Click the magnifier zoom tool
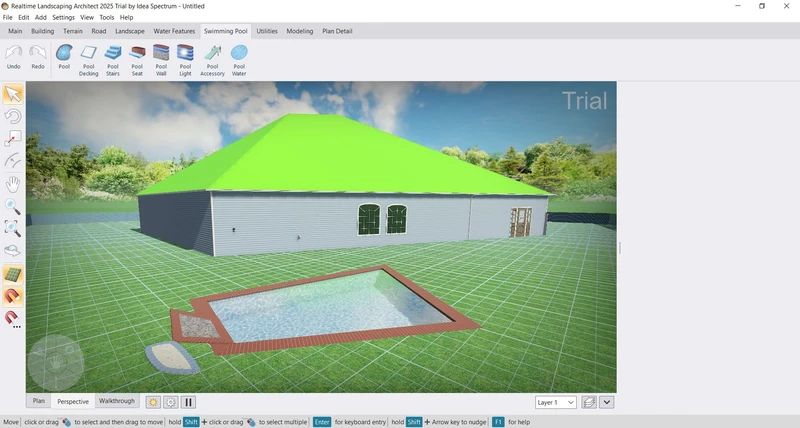800x428 pixels. [x=13, y=207]
